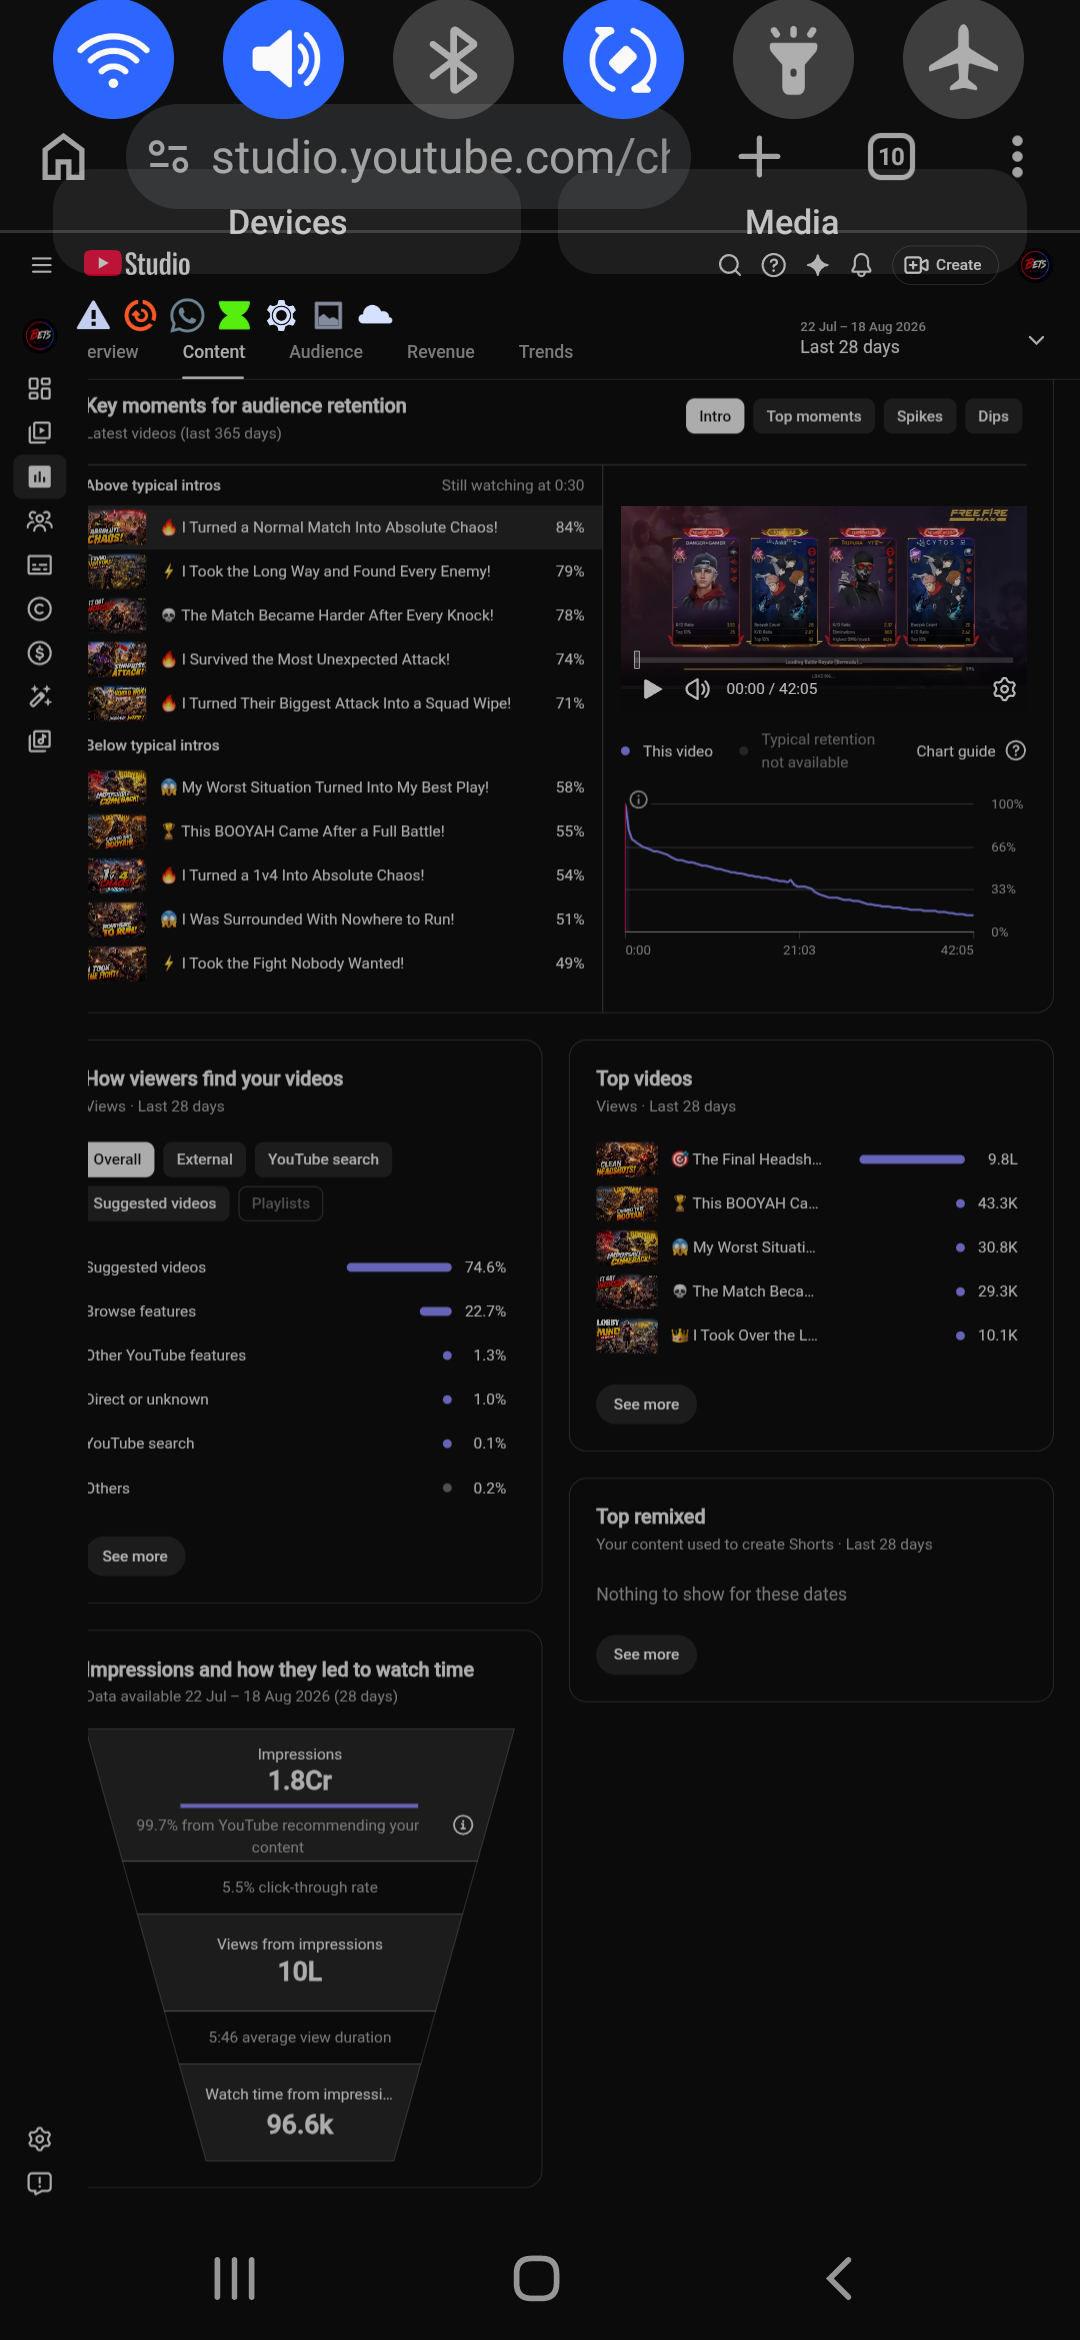Switch to the Revenue tab
This screenshot has height=2340, width=1080.
[x=441, y=352]
